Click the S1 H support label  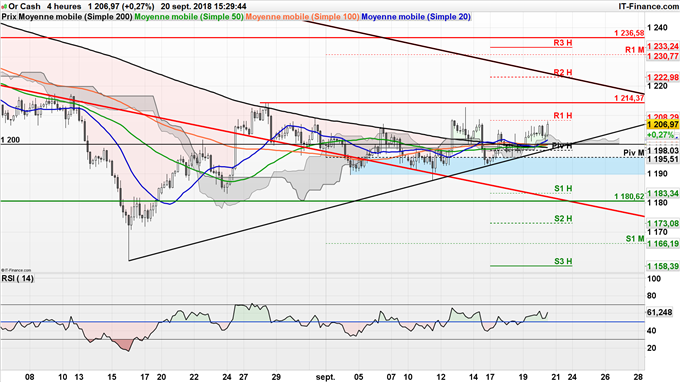563,188
